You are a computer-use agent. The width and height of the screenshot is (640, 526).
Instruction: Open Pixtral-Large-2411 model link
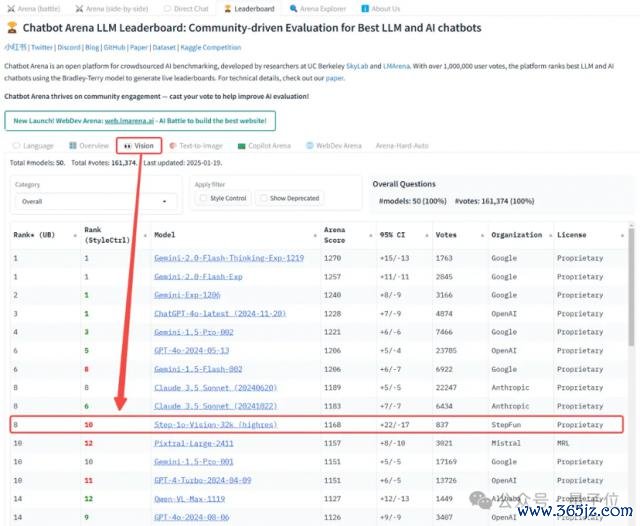click(193, 444)
